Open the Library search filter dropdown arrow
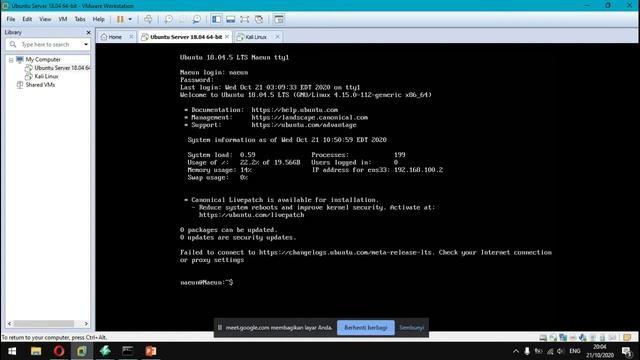Viewport: 640px width, 360px height. click(86, 44)
